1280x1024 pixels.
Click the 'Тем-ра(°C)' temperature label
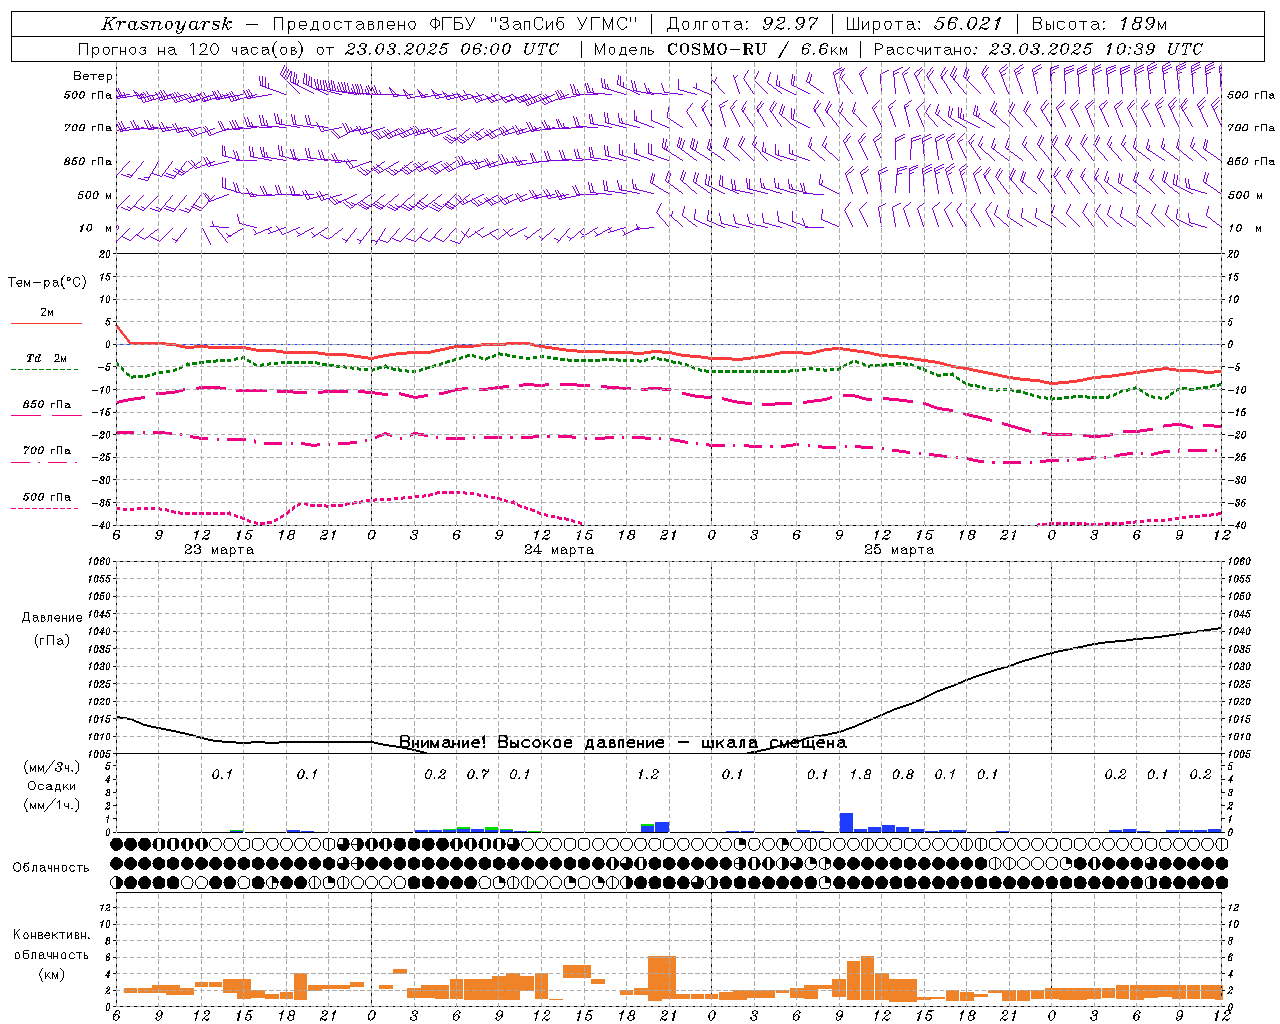pos(47,283)
